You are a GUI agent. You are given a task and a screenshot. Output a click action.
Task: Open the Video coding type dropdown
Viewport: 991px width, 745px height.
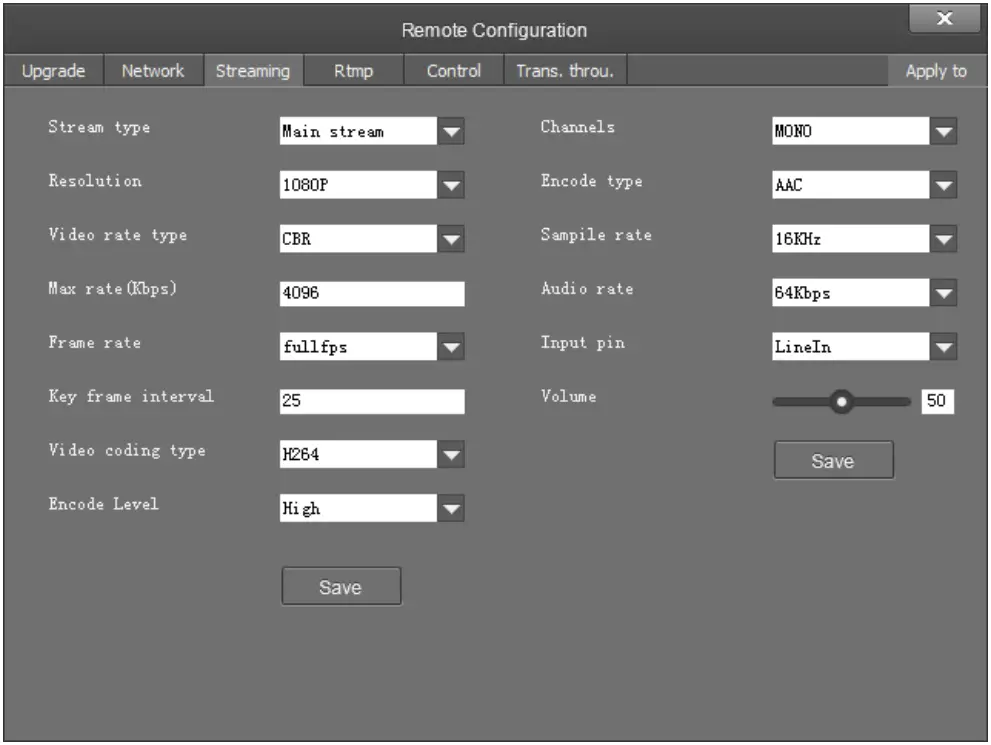(452, 455)
